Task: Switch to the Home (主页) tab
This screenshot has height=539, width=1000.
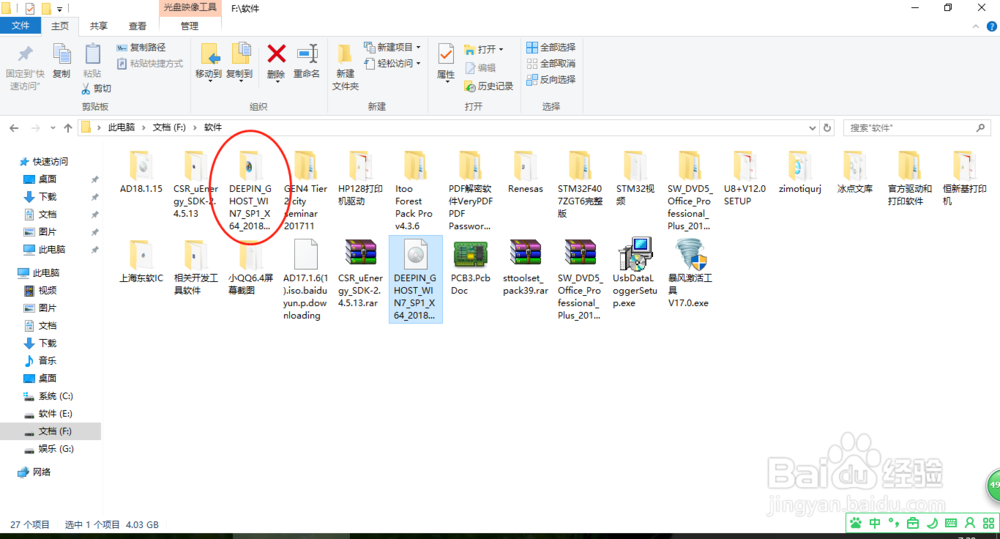Action: click(x=60, y=26)
